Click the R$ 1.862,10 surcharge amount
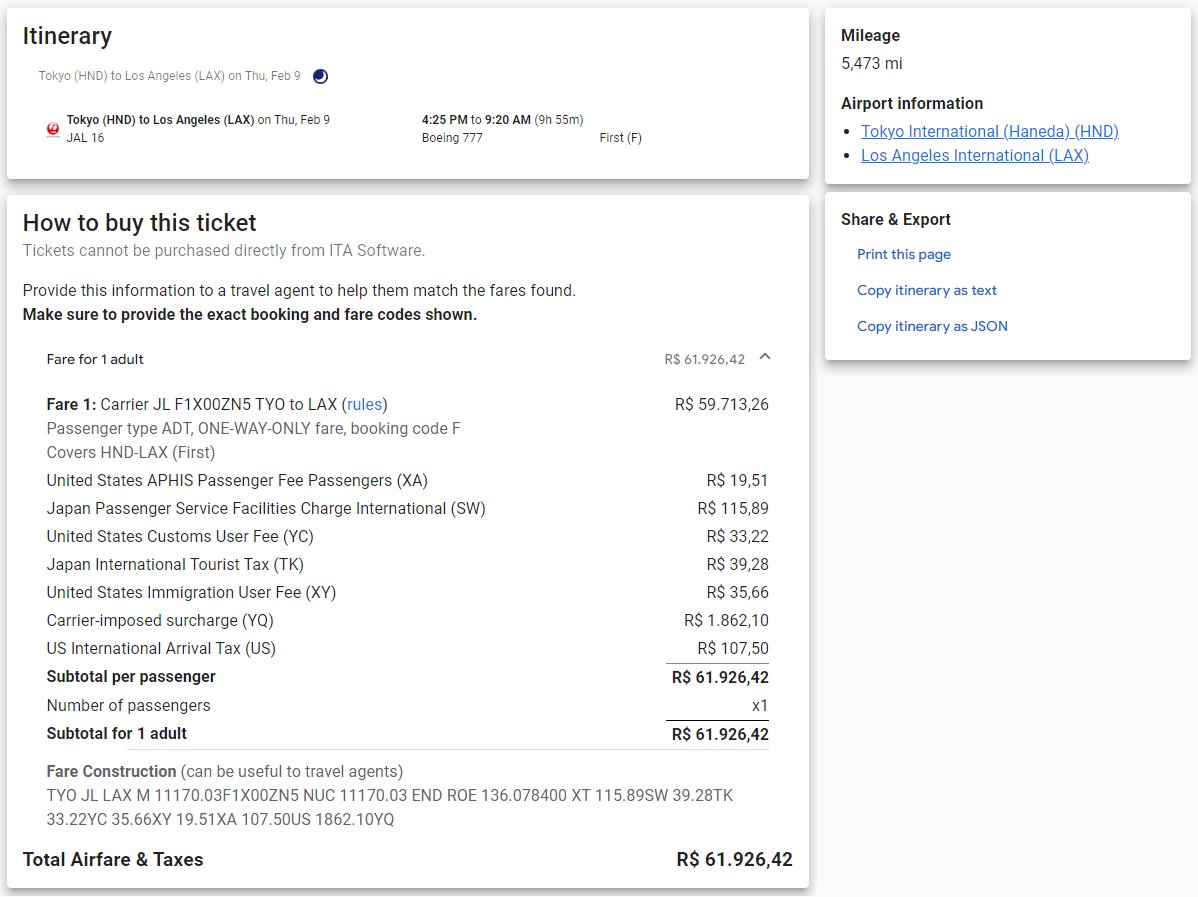 pos(727,620)
